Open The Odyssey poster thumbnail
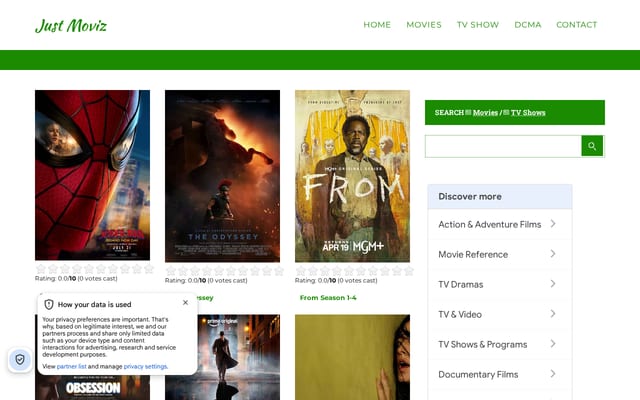Image resolution: width=640 pixels, height=400 pixels. tap(222, 176)
